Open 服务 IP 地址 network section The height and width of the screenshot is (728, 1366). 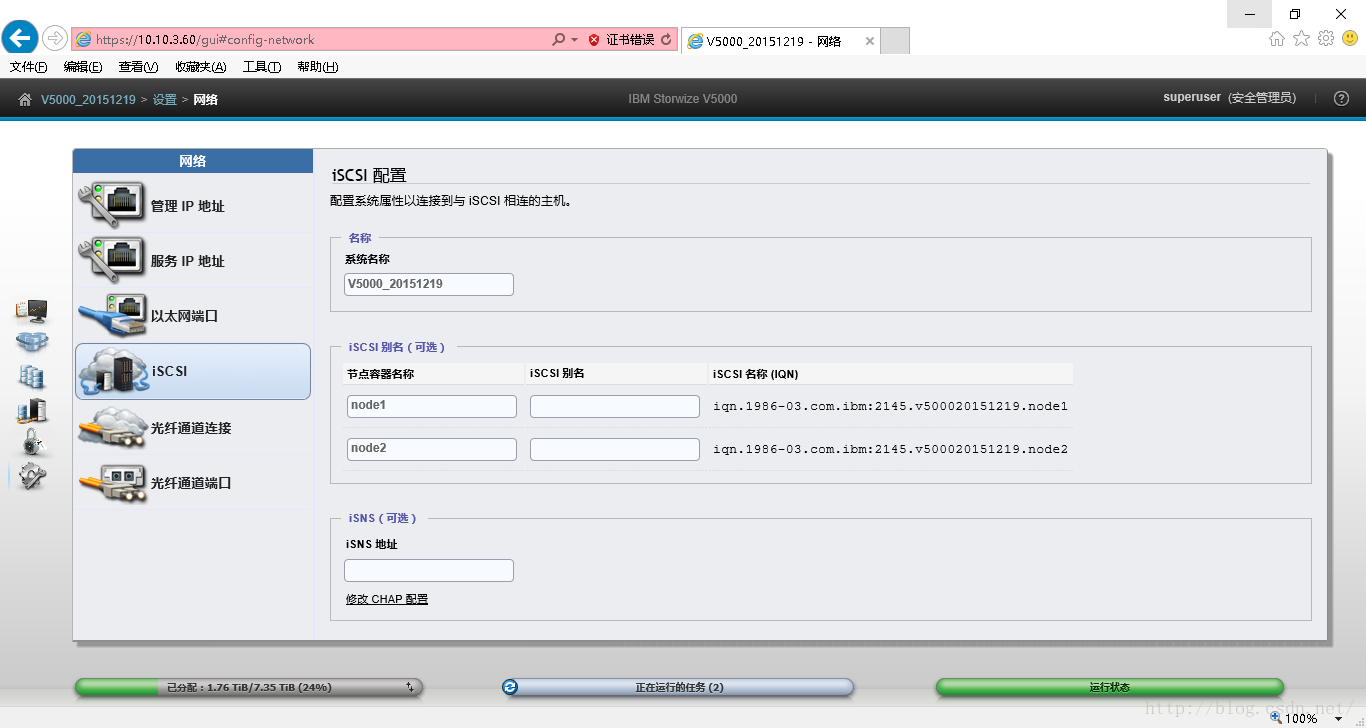pyautogui.click(x=193, y=261)
